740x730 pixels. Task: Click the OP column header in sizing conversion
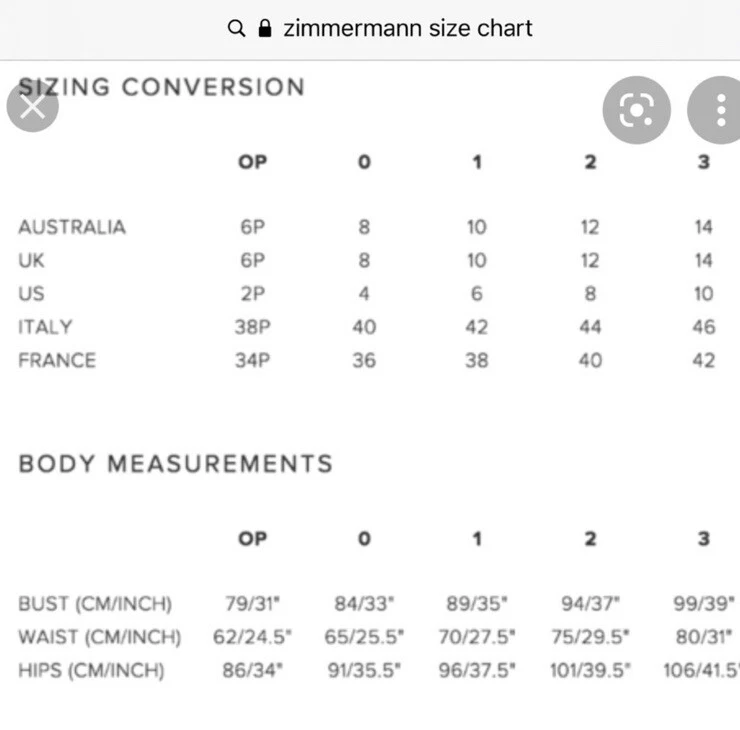pos(252,162)
